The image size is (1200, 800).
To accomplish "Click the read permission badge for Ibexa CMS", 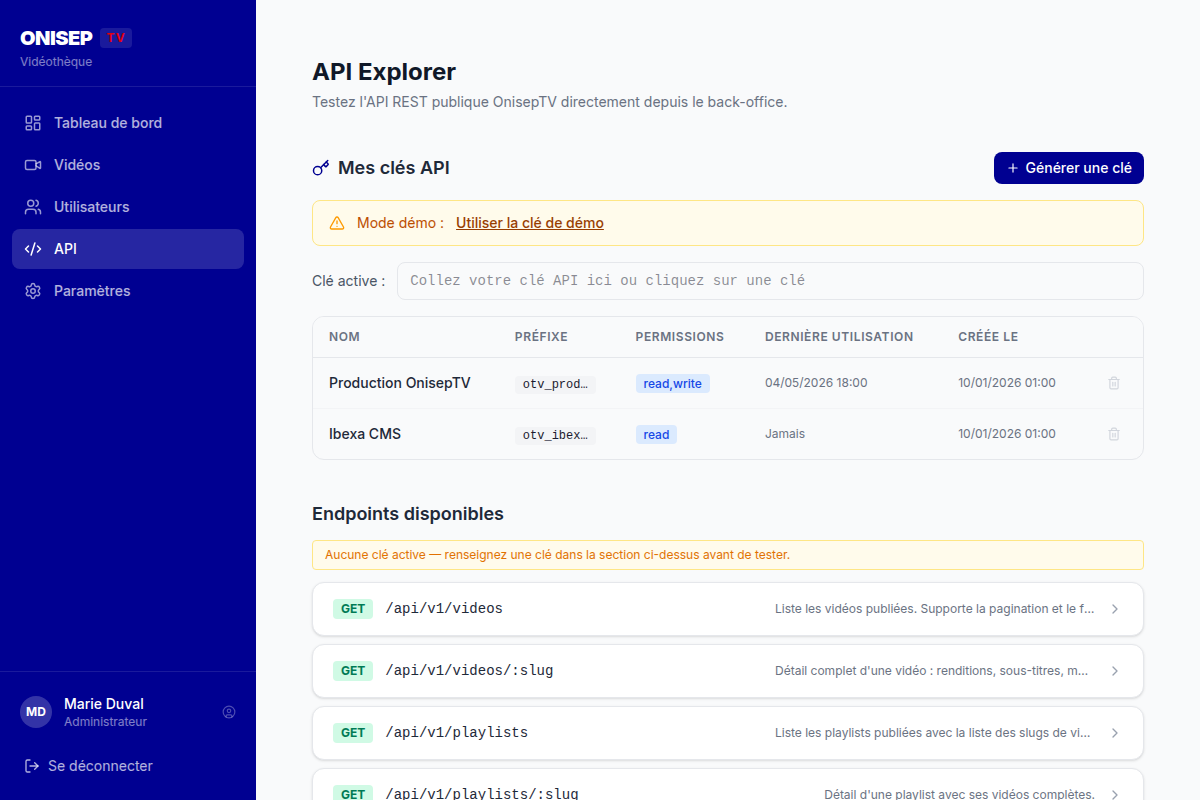I will tap(656, 435).
